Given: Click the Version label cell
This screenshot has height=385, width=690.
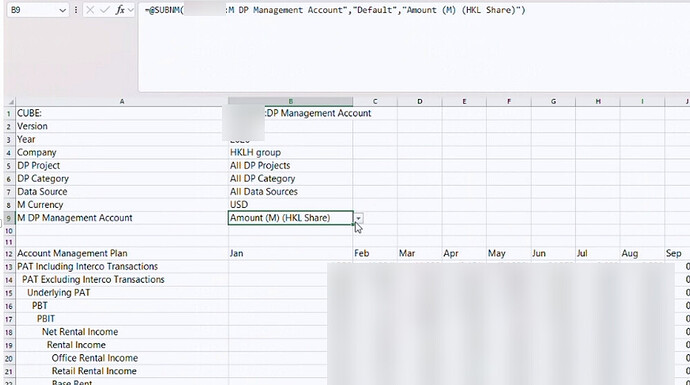Looking at the screenshot, I should pyautogui.click(x=122, y=126).
